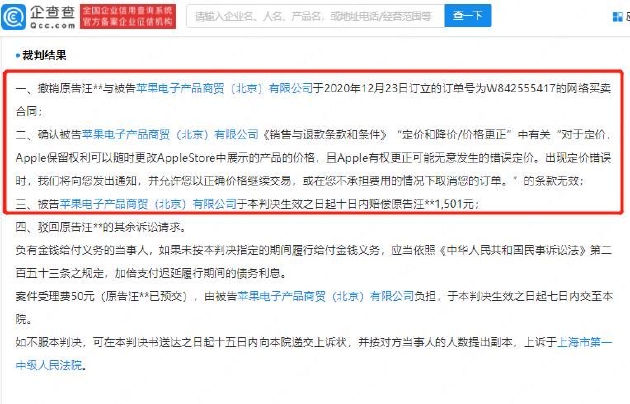Open 苹果电子产品商贸 link in case fee paragraph
This screenshot has height=404, width=630.
point(325,296)
